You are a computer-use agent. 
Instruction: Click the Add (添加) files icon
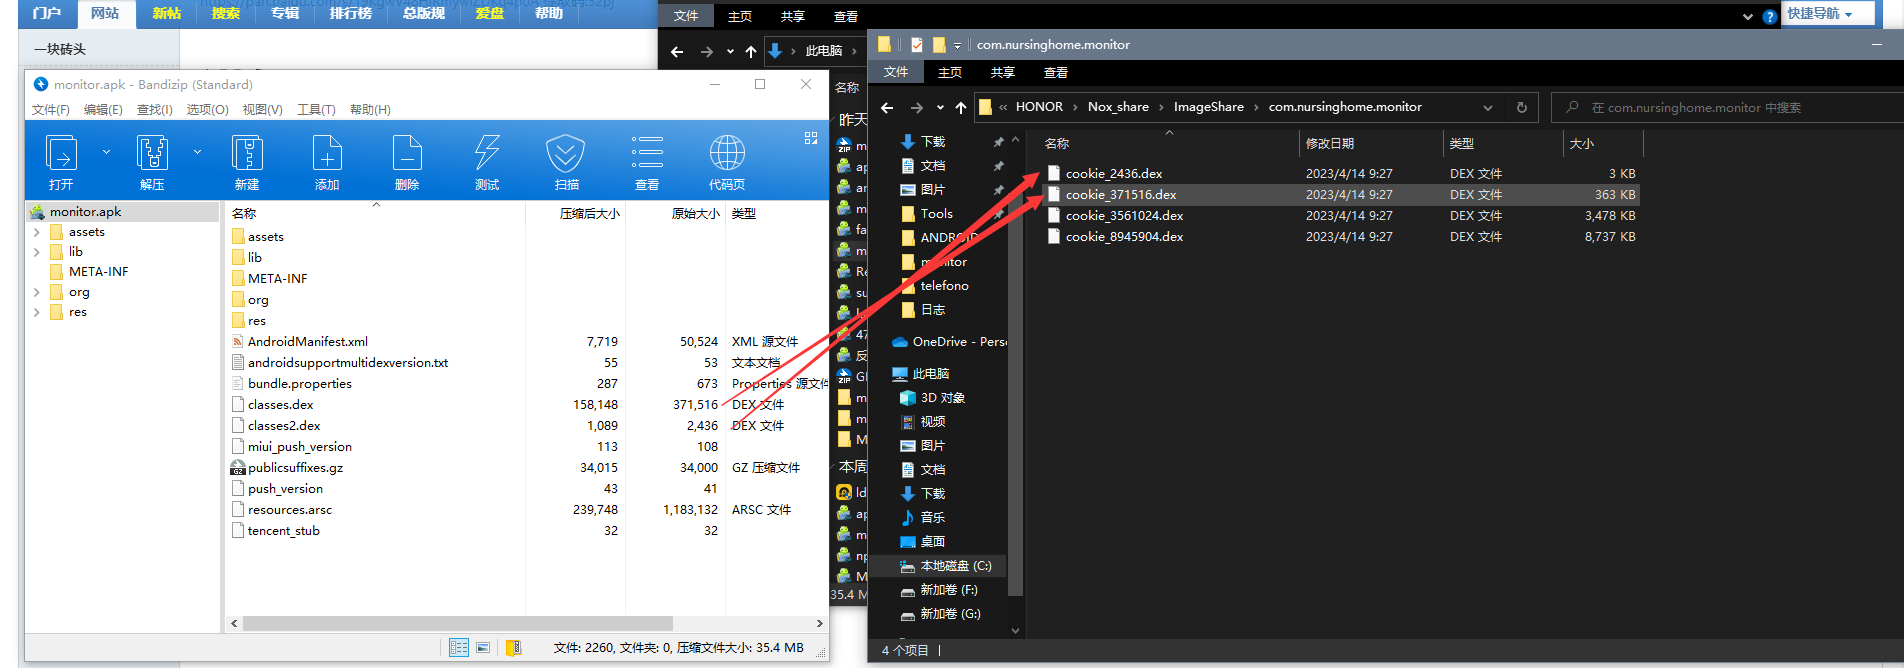pos(327,154)
